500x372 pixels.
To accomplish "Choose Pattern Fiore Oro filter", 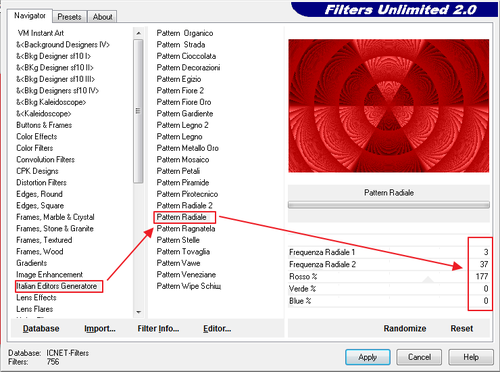I will 184,102.
